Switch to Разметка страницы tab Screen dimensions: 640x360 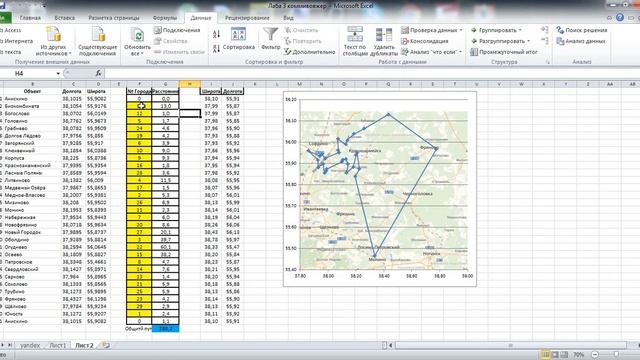[x=114, y=18]
